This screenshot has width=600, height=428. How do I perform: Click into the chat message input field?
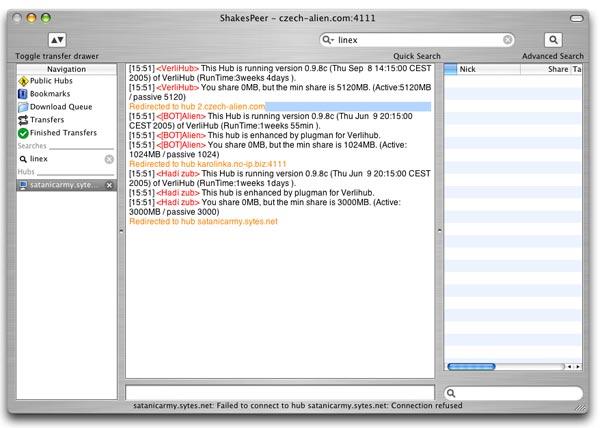(x=280, y=393)
